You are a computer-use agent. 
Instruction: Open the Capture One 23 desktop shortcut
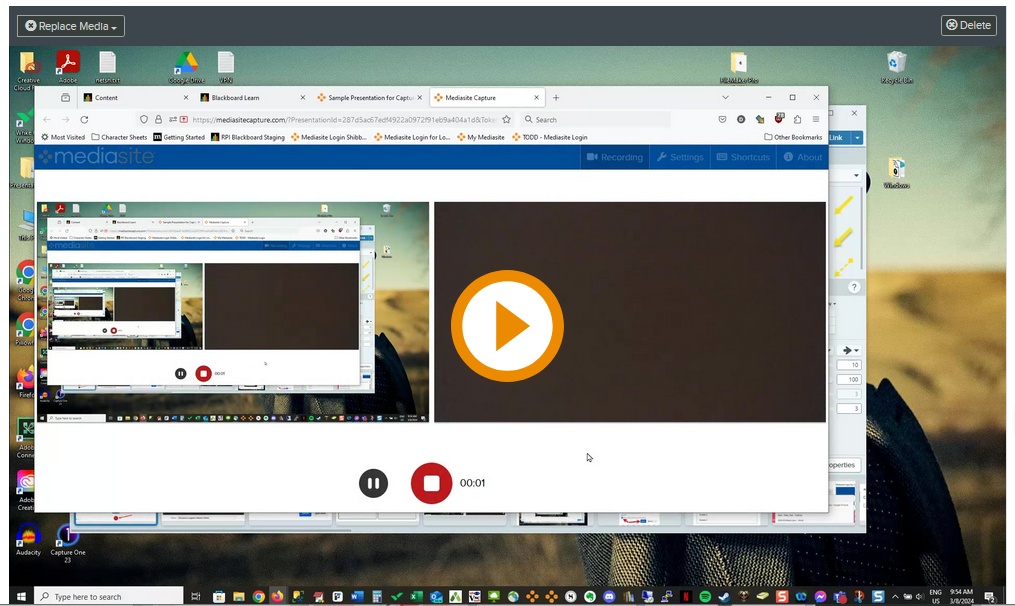(67, 543)
